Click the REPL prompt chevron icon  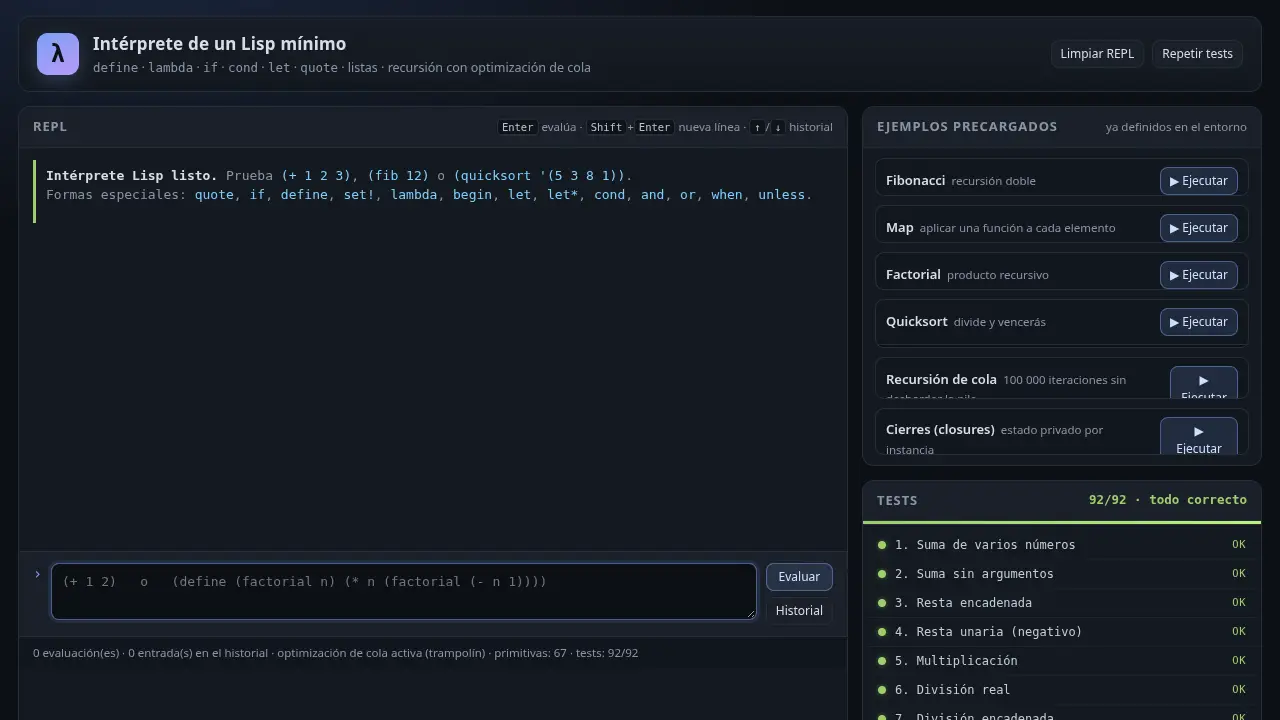click(x=38, y=574)
